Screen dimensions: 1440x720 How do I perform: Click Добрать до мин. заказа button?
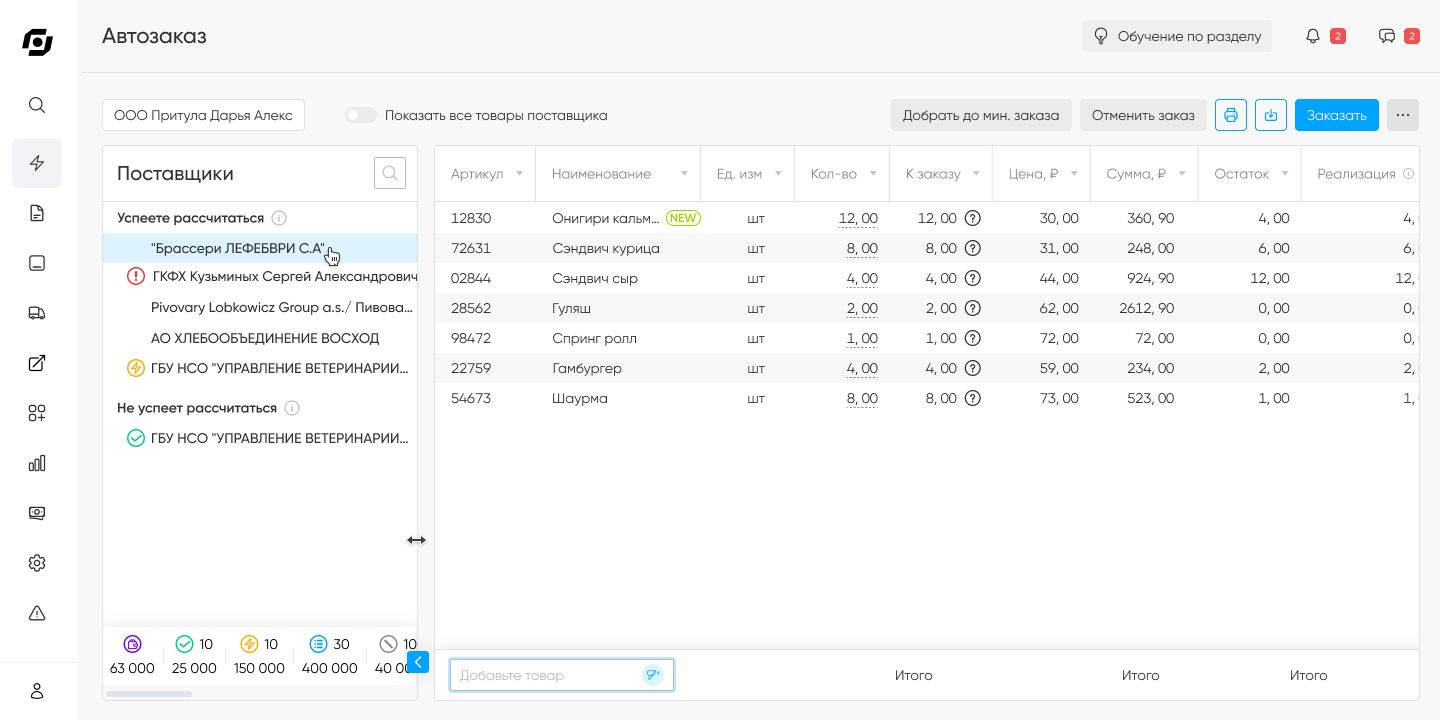click(981, 115)
